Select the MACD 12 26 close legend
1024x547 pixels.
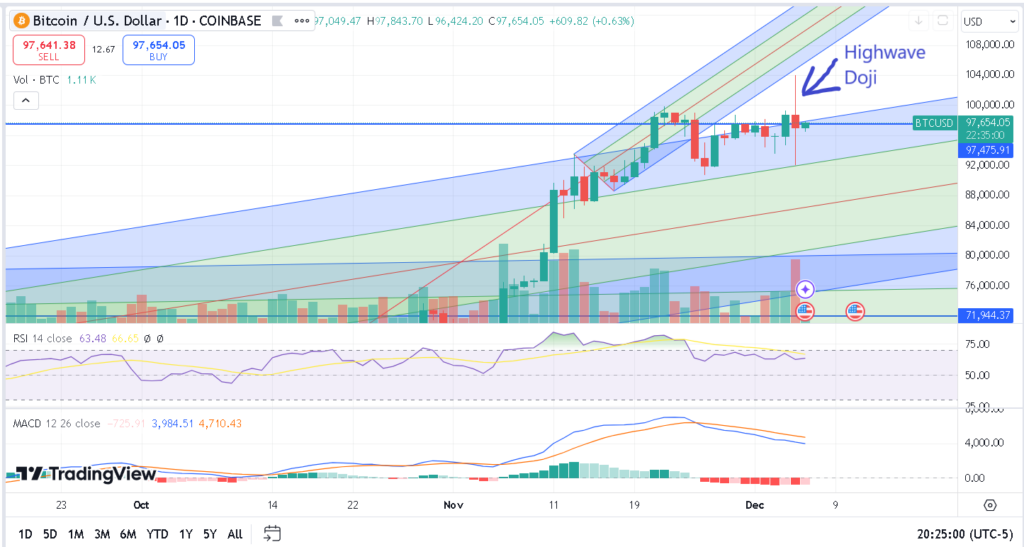(x=56, y=424)
